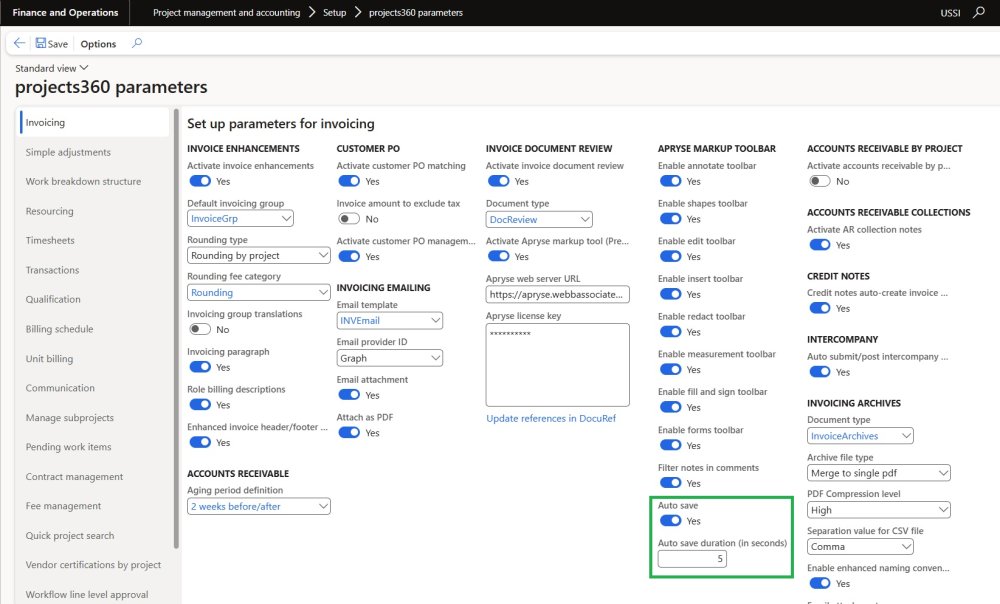
Task: Click the toolbar search magnifier icon
Action: [x=137, y=43]
